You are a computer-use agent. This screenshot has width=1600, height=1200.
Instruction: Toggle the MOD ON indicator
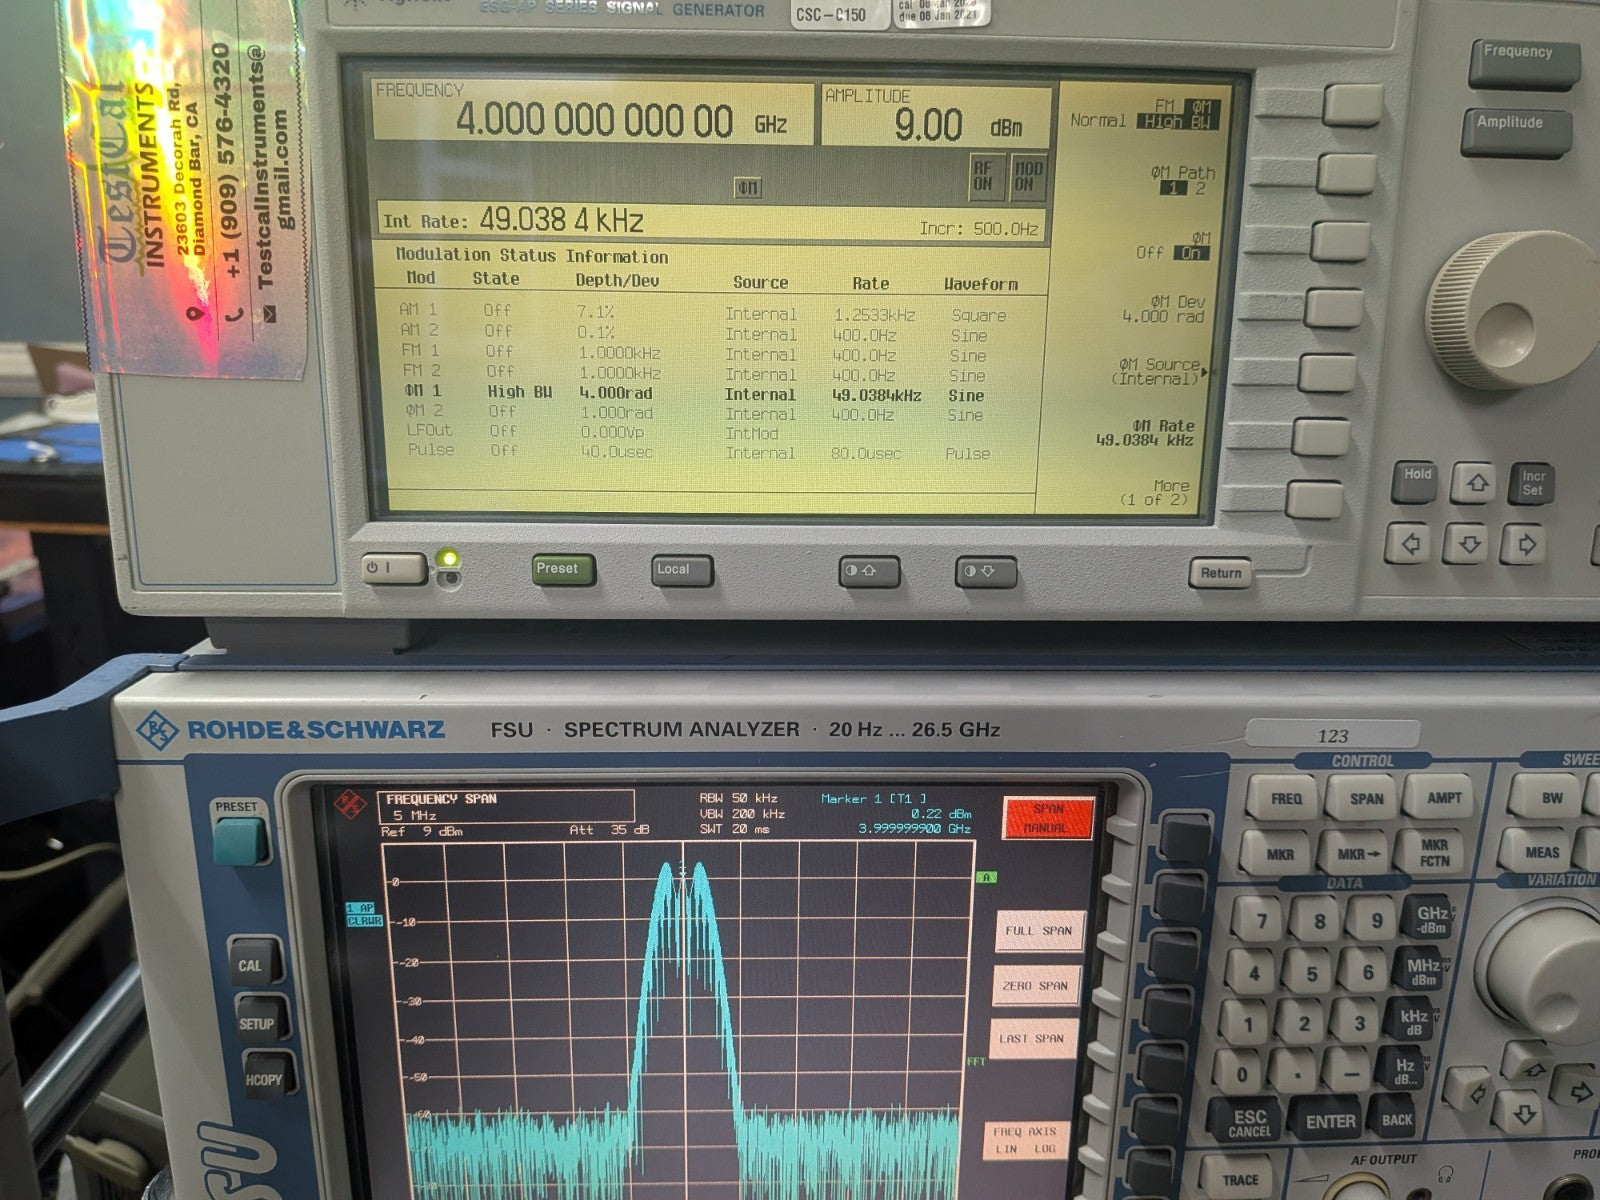click(1027, 176)
